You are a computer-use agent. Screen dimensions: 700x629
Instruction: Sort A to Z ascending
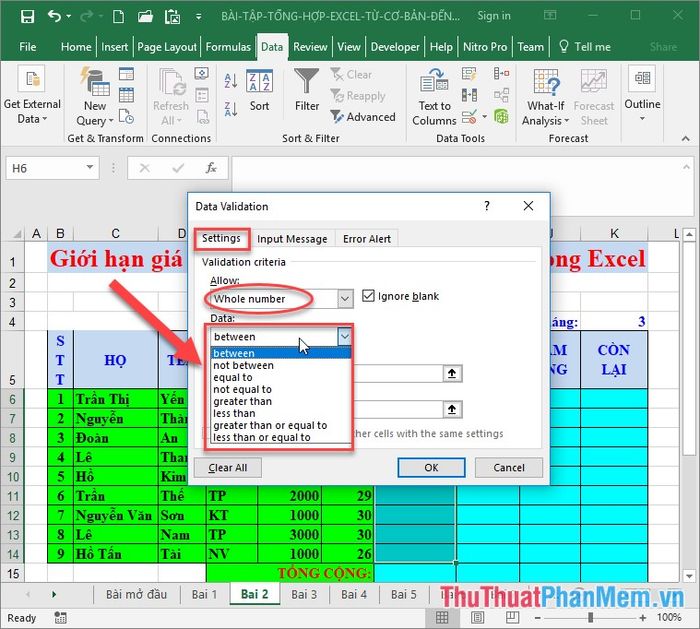pyautogui.click(x=231, y=81)
